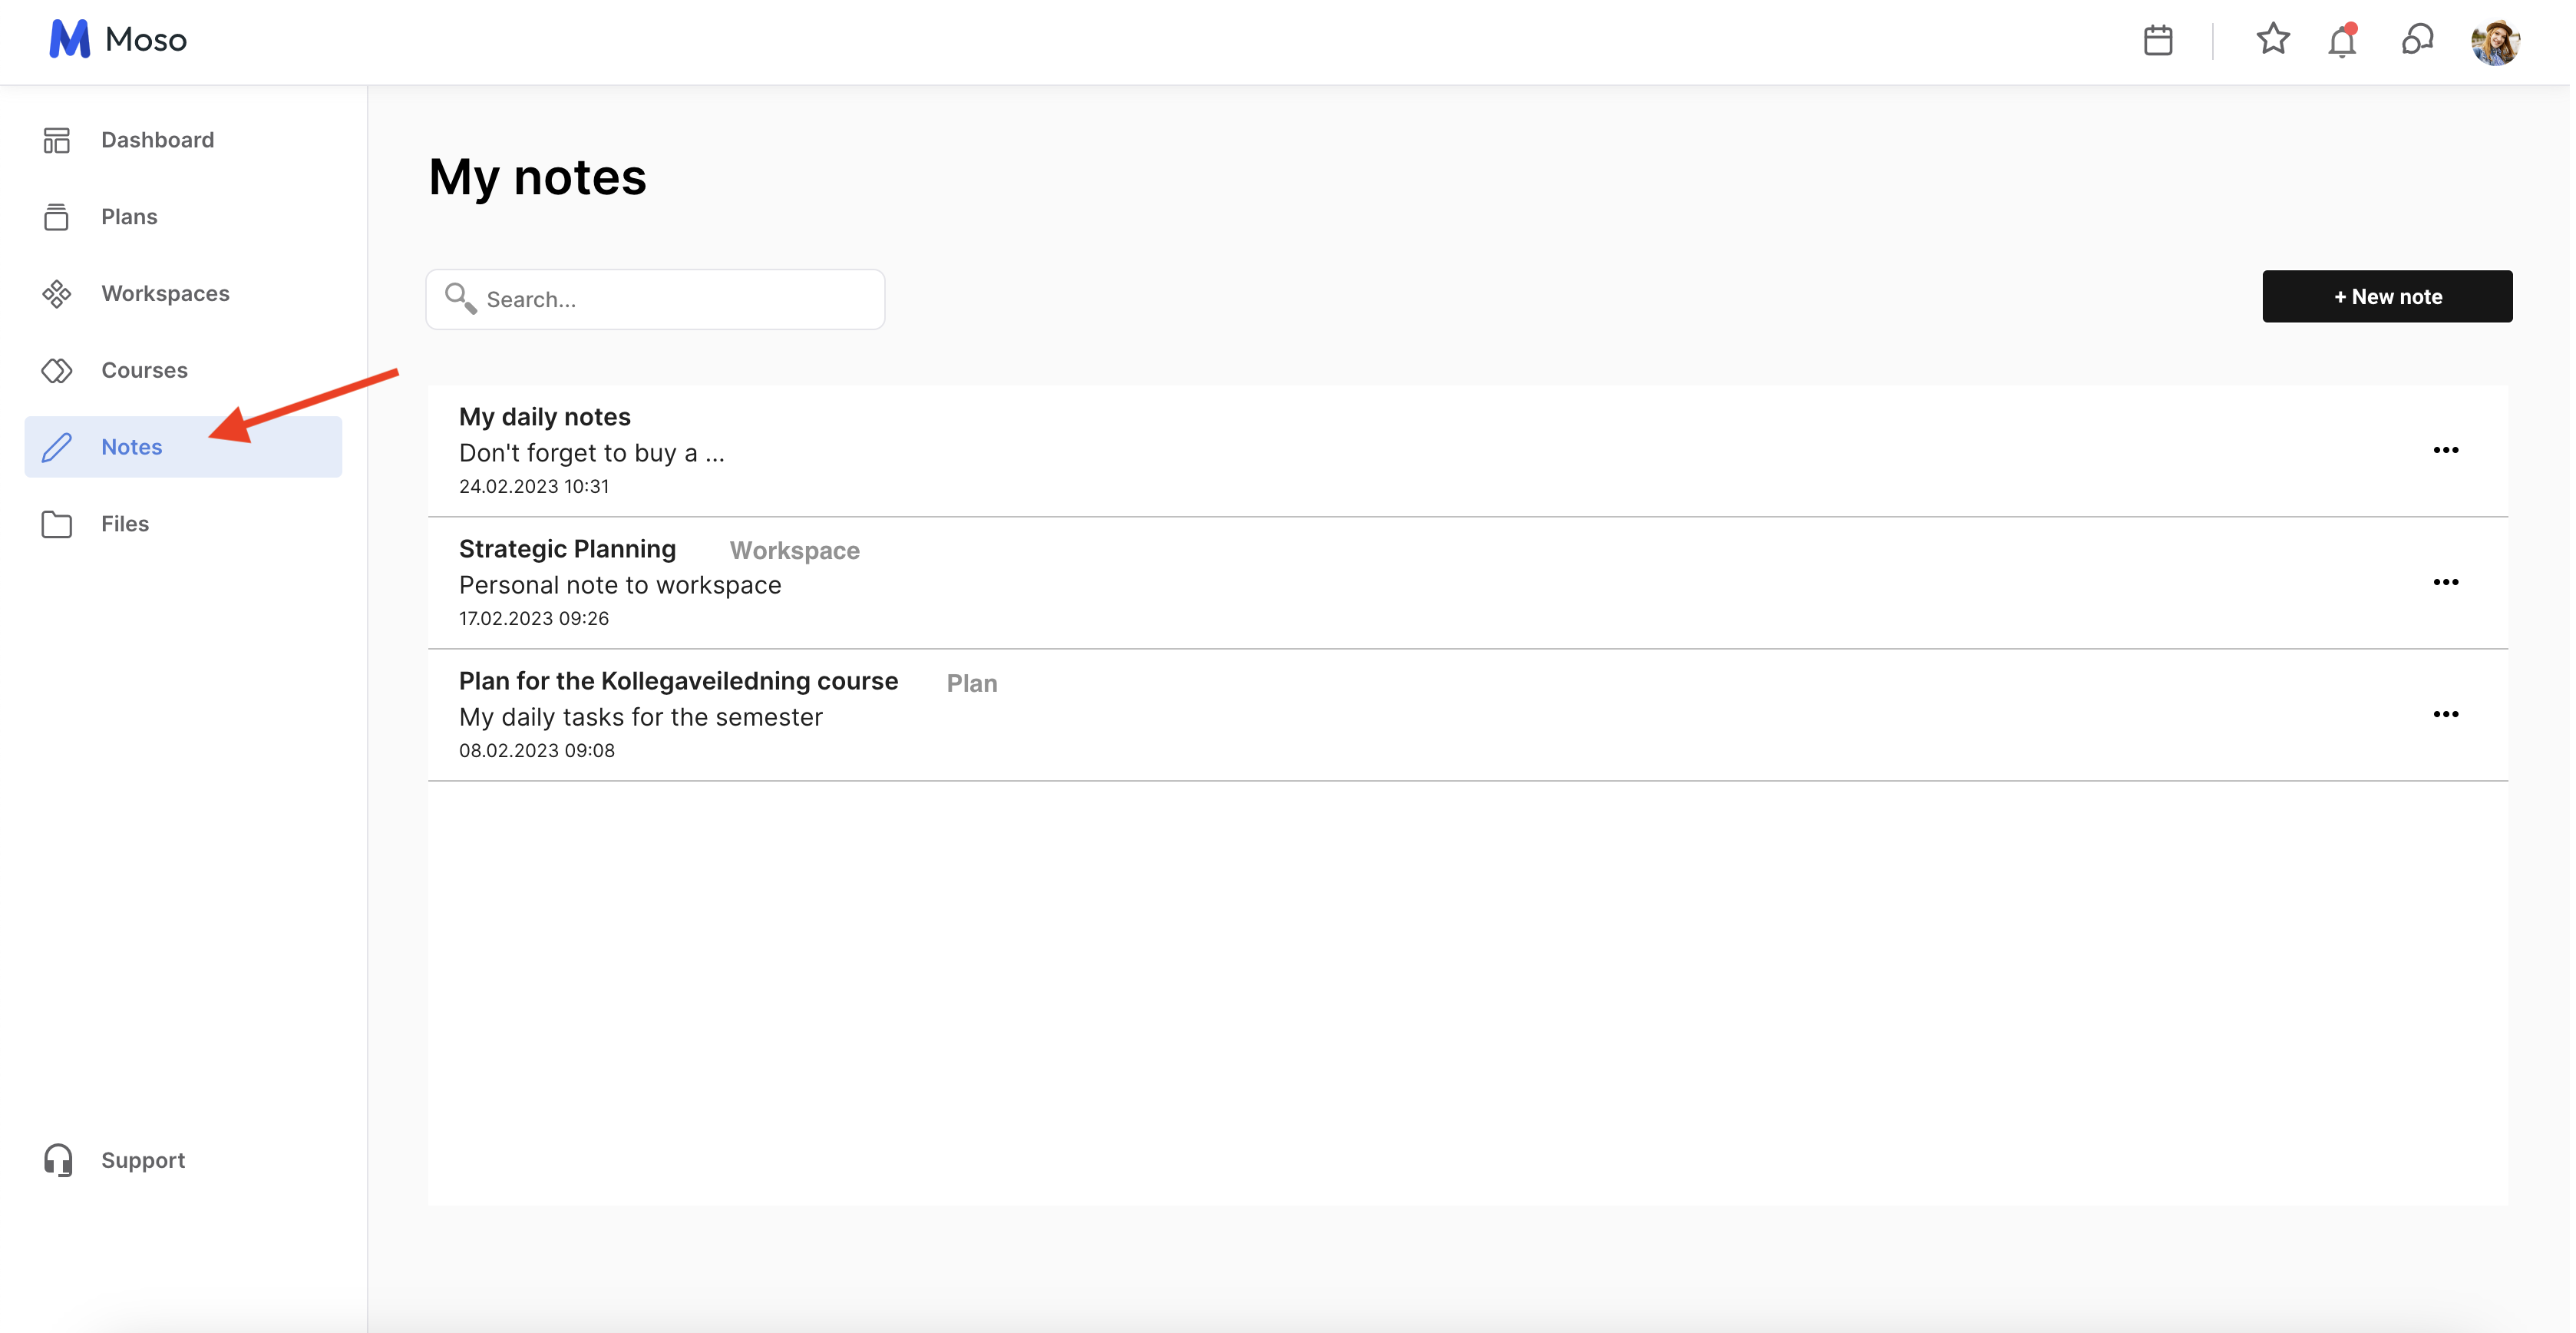Open notifications bell icon
The image size is (2576, 1333).
[x=2342, y=42]
